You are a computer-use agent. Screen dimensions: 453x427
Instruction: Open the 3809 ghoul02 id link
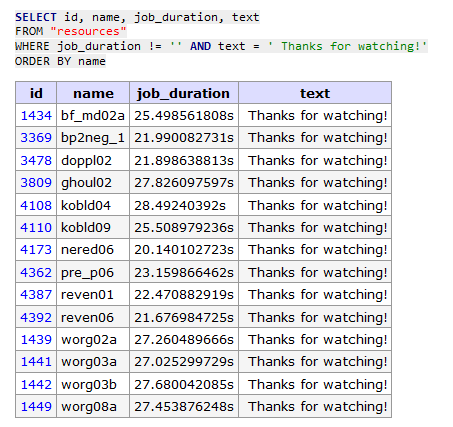pyautogui.click(x=36, y=183)
